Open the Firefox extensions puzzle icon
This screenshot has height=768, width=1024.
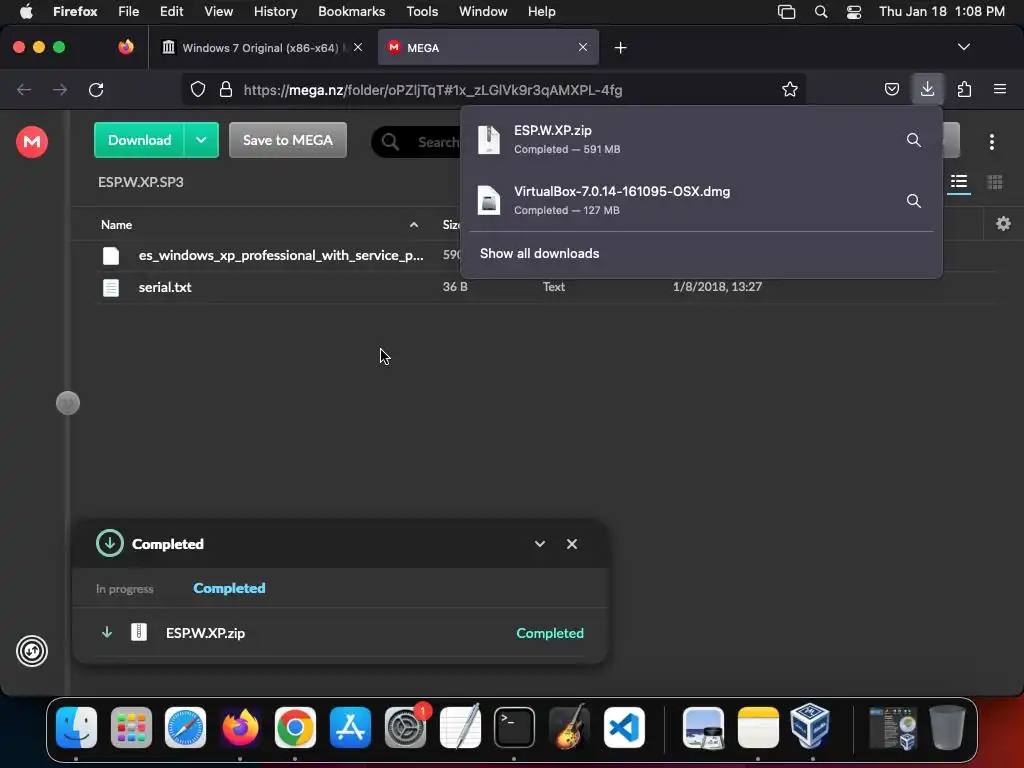click(x=964, y=89)
